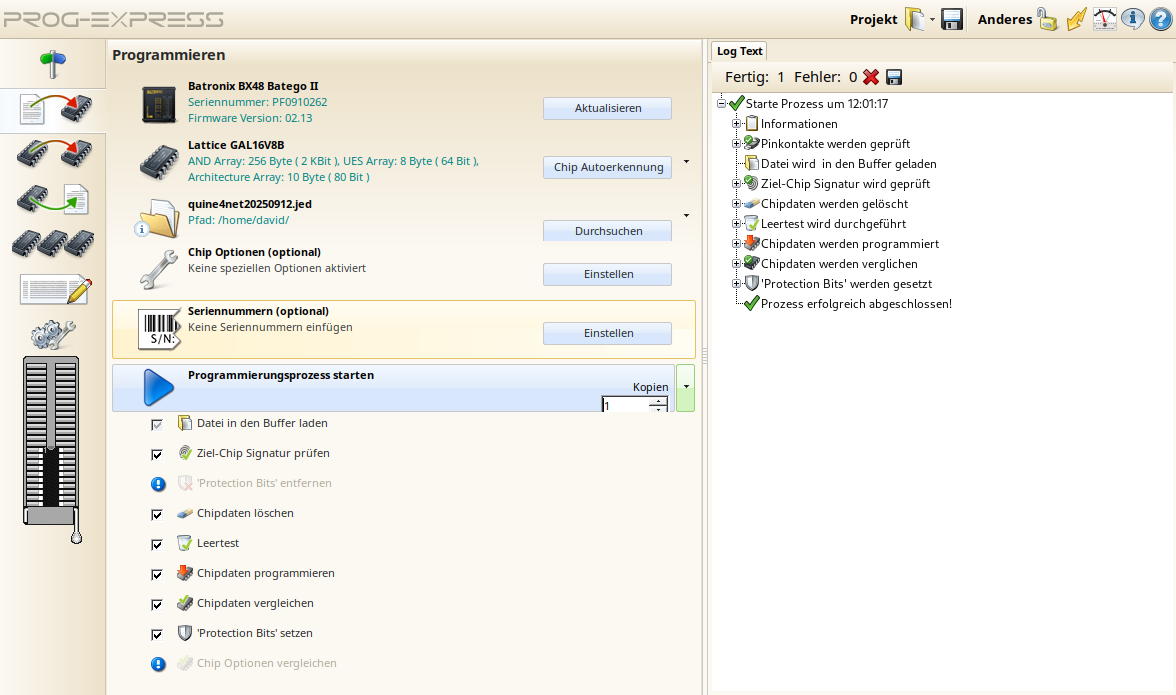Click the blue play icon to start programming
The width and height of the screenshot is (1176, 695).
(158, 387)
